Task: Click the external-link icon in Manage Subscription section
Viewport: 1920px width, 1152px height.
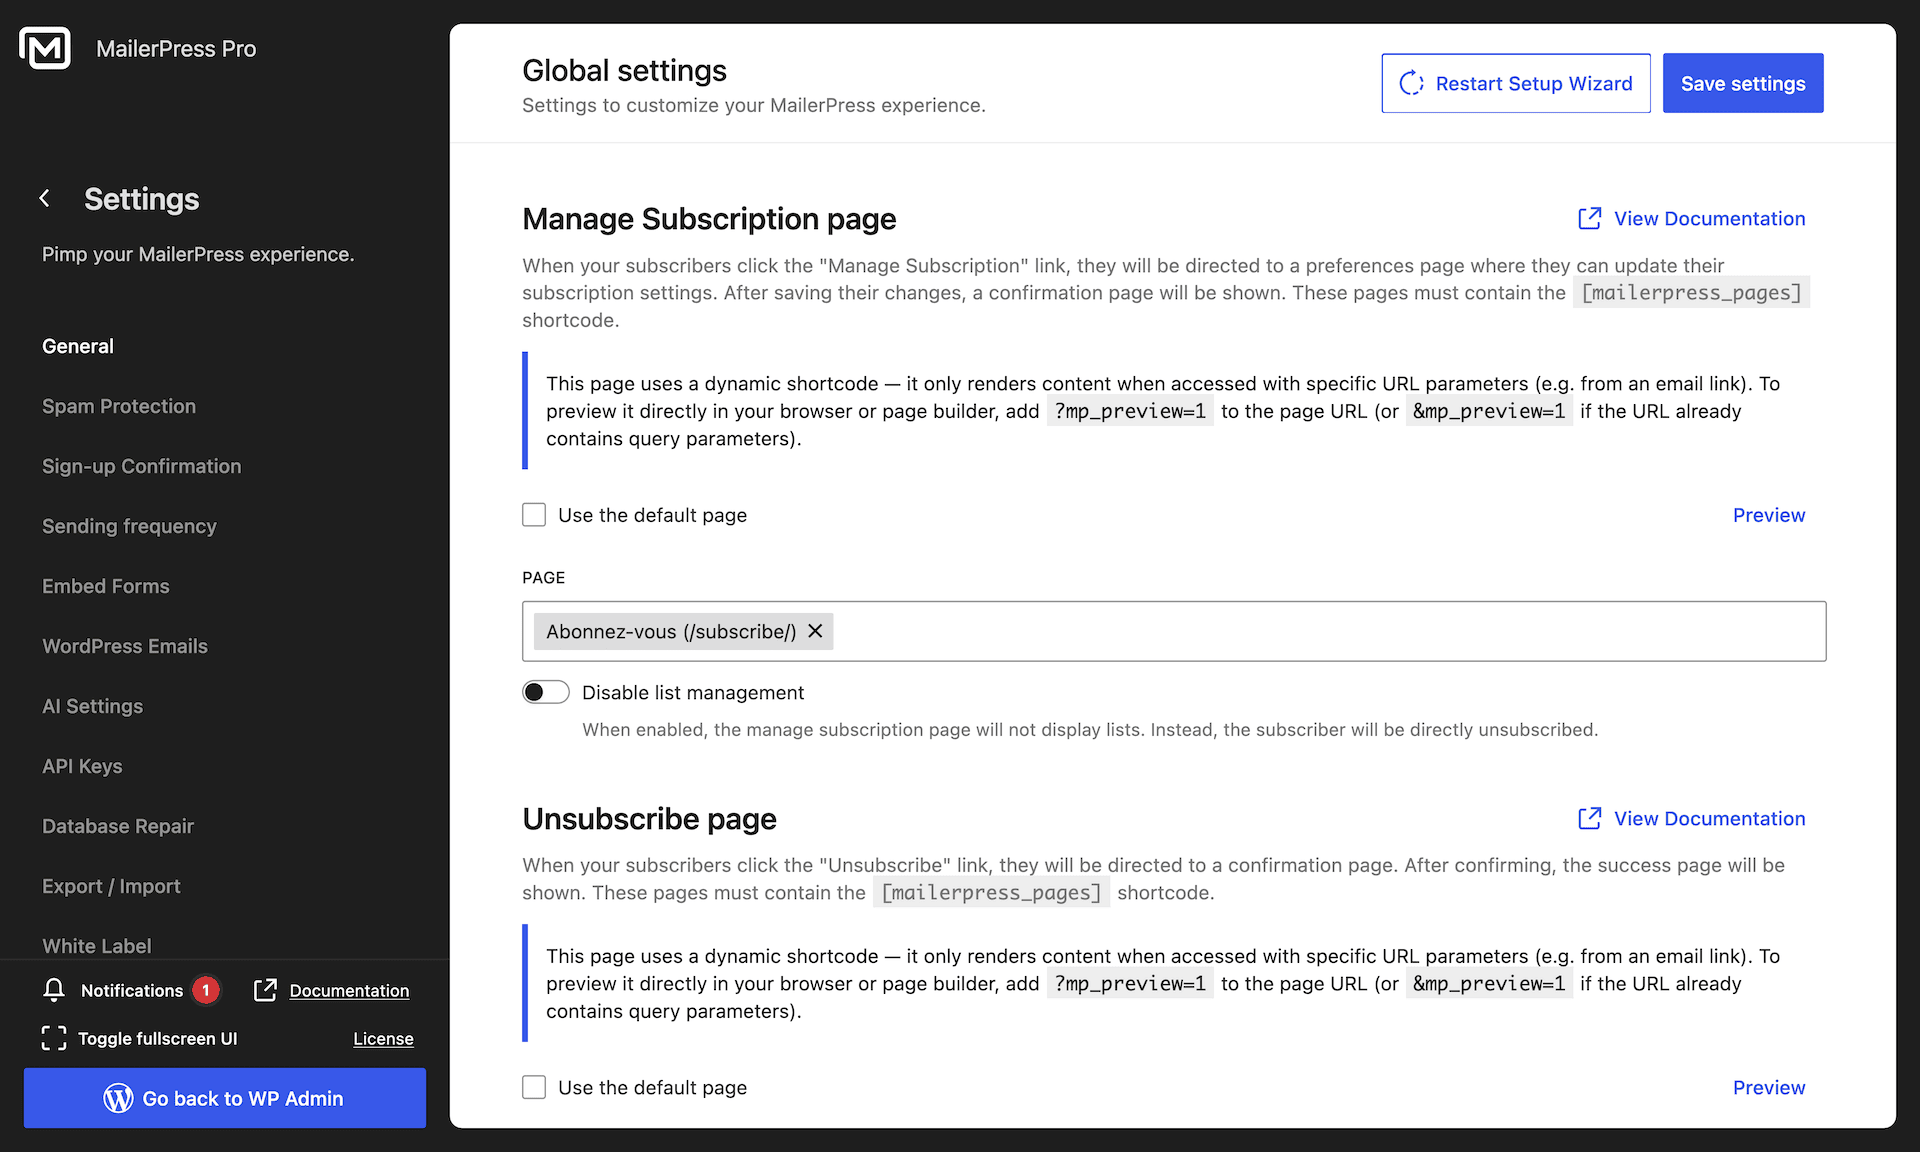Action: click(x=1589, y=219)
